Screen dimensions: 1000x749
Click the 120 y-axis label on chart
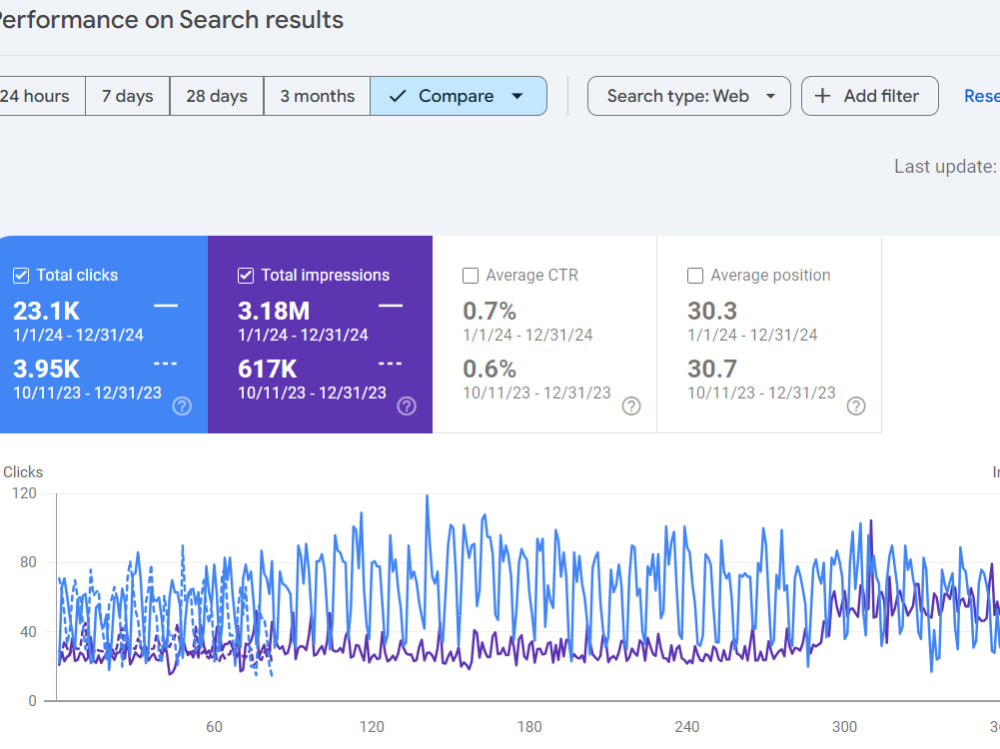(24, 493)
